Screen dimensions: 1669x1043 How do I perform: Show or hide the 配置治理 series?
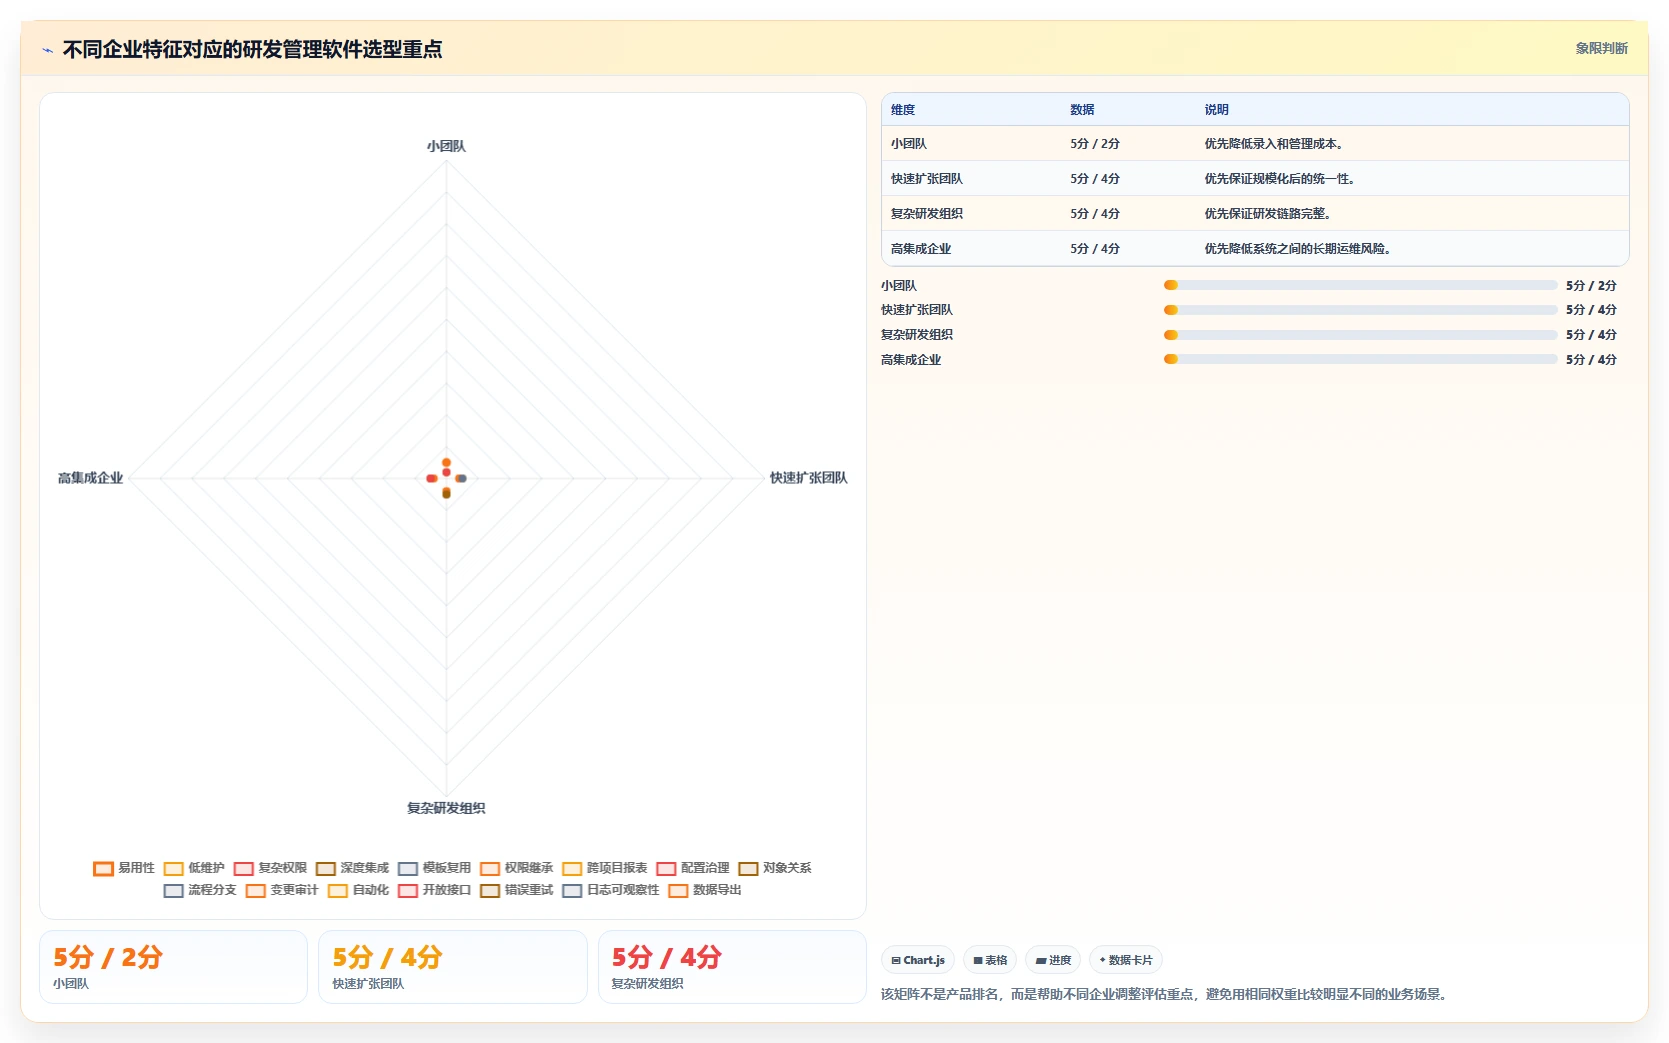click(x=692, y=868)
